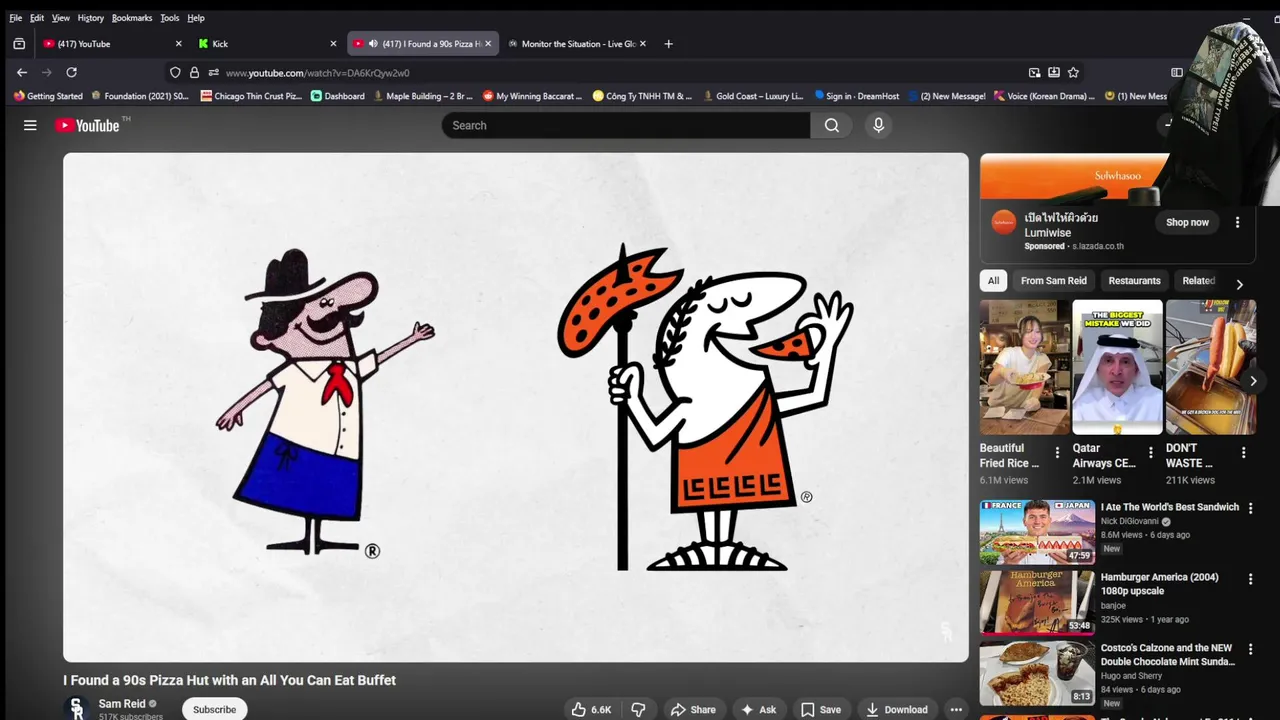Open options for DON'T WASTE short
The image size is (1280, 720).
click(1243, 453)
